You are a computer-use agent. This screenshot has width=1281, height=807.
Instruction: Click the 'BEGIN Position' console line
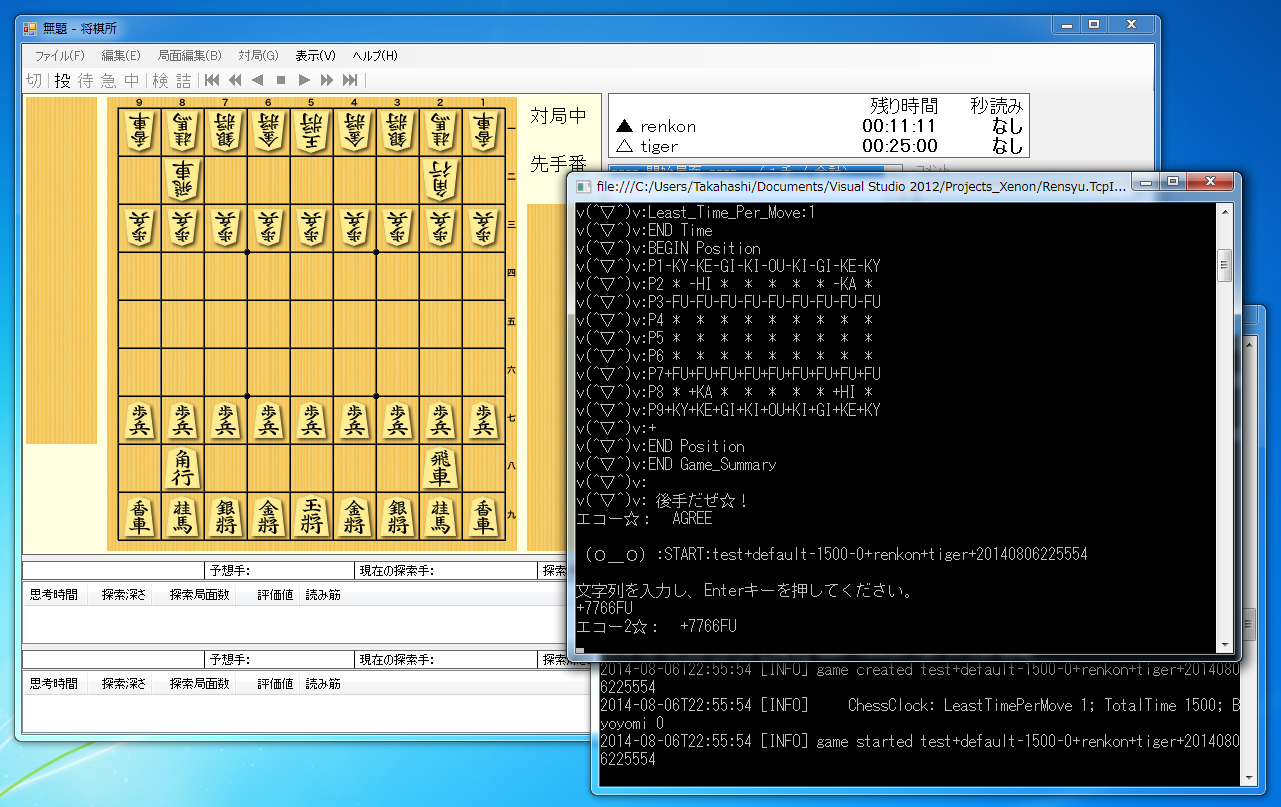(669, 248)
